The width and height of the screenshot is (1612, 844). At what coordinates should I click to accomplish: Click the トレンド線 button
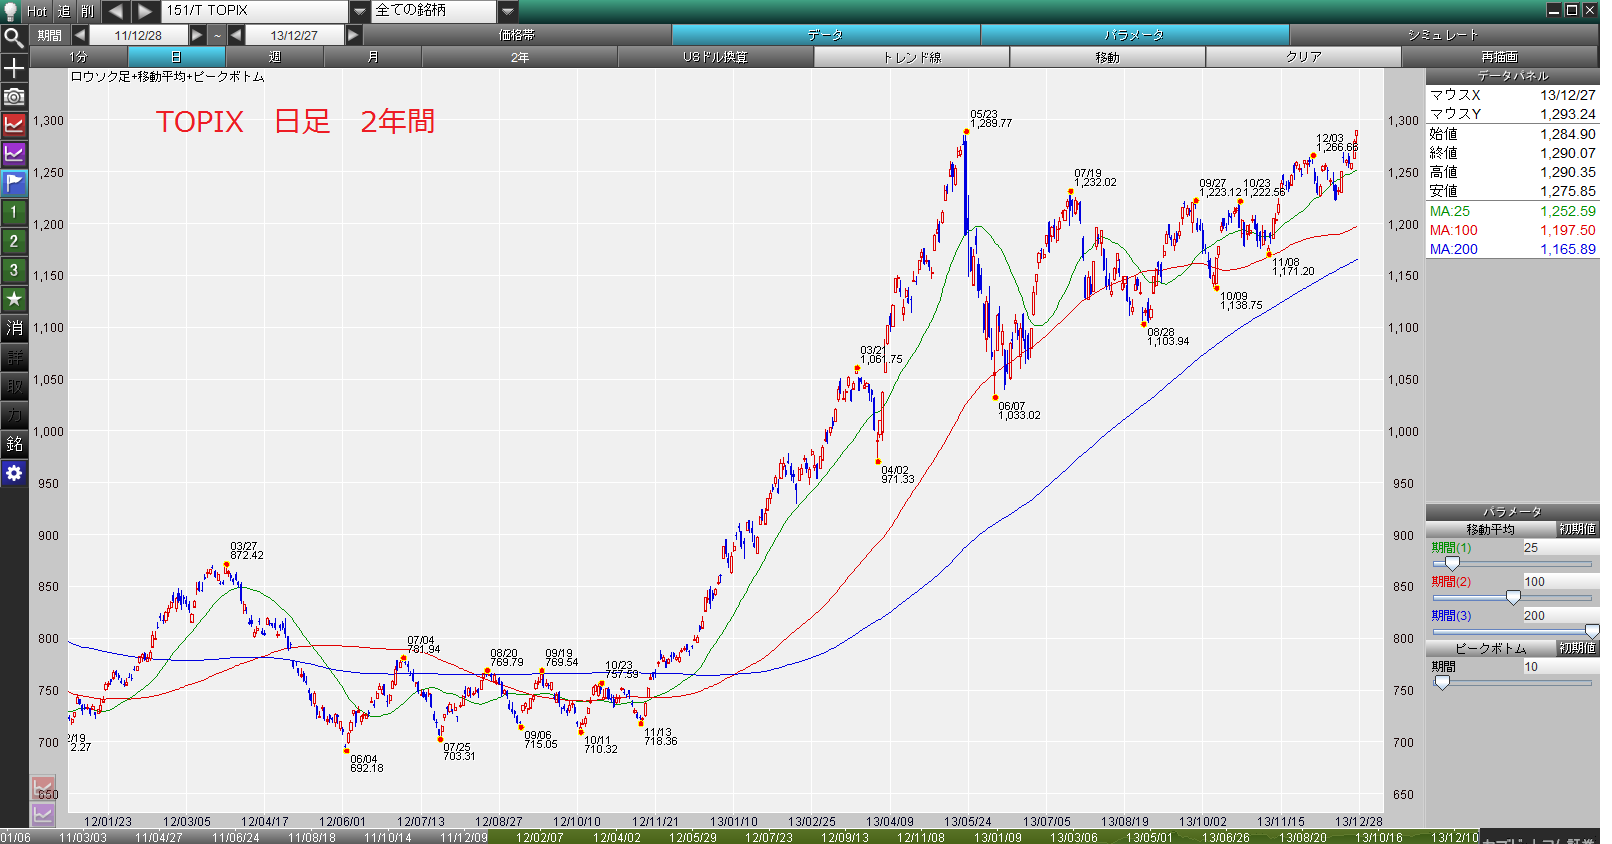[911, 57]
